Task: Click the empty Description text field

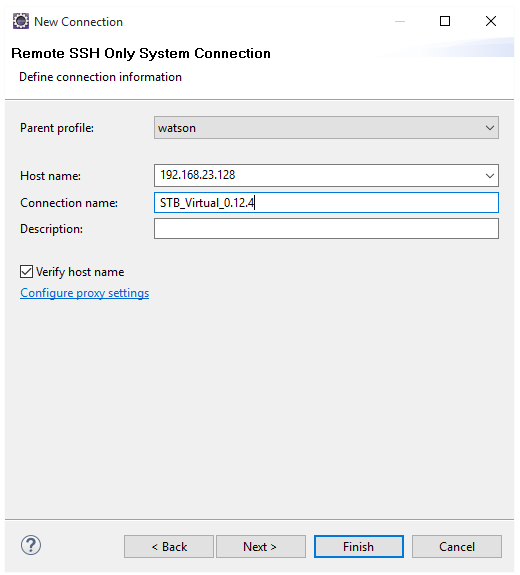Action: tap(326, 228)
